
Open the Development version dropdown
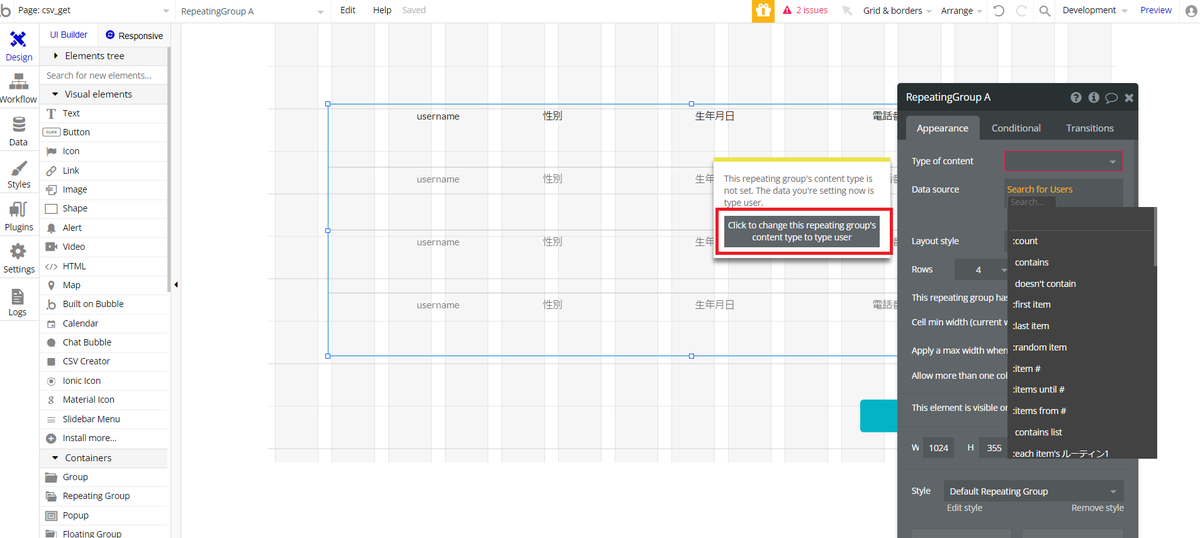(1095, 10)
